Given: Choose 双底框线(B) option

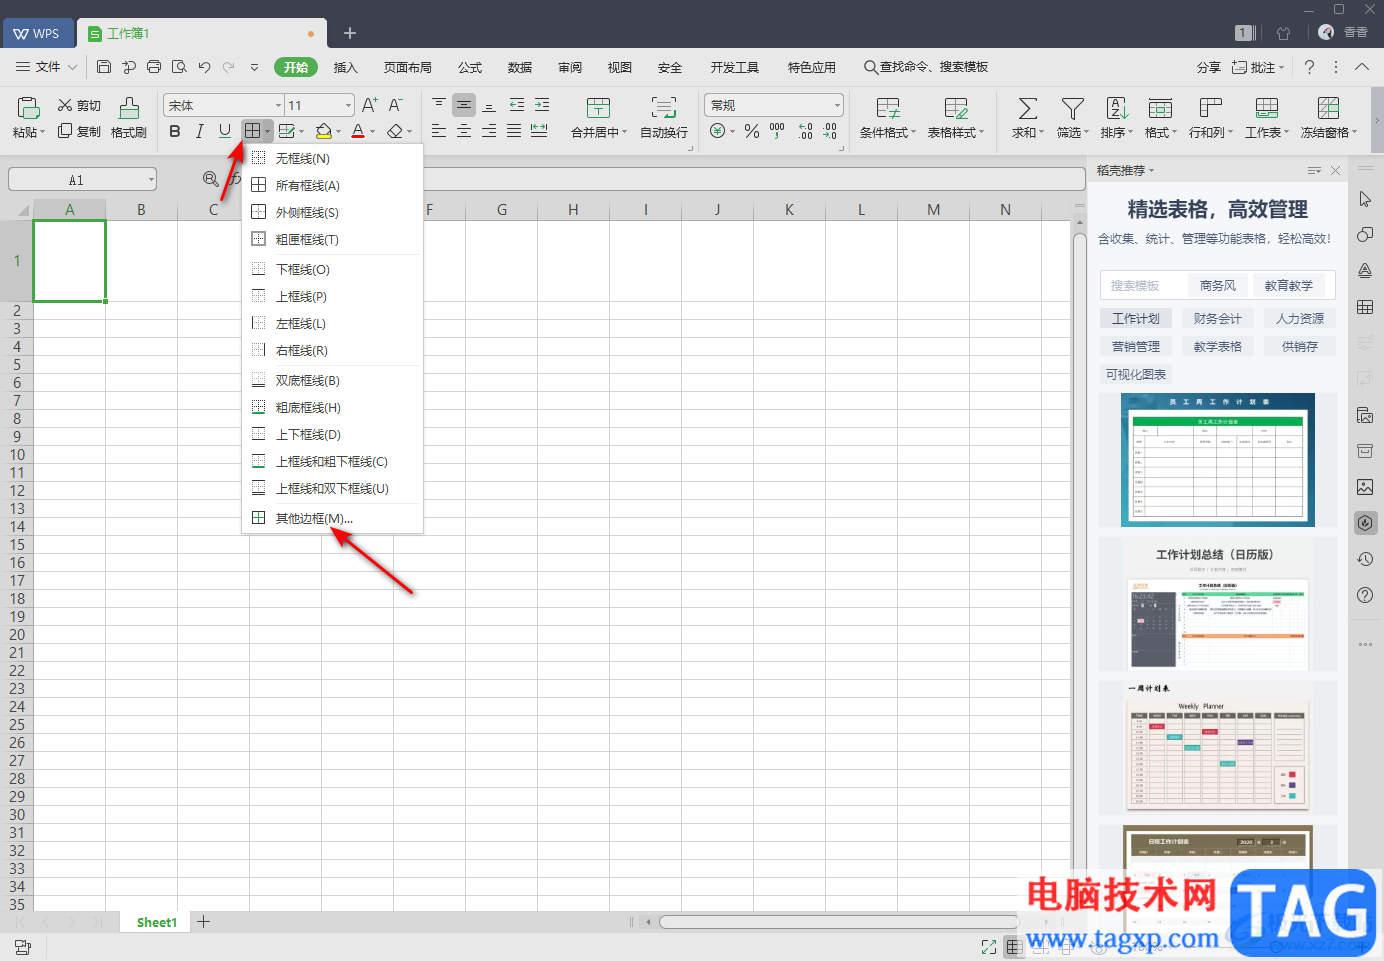Looking at the screenshot, I should coord(333,380).
